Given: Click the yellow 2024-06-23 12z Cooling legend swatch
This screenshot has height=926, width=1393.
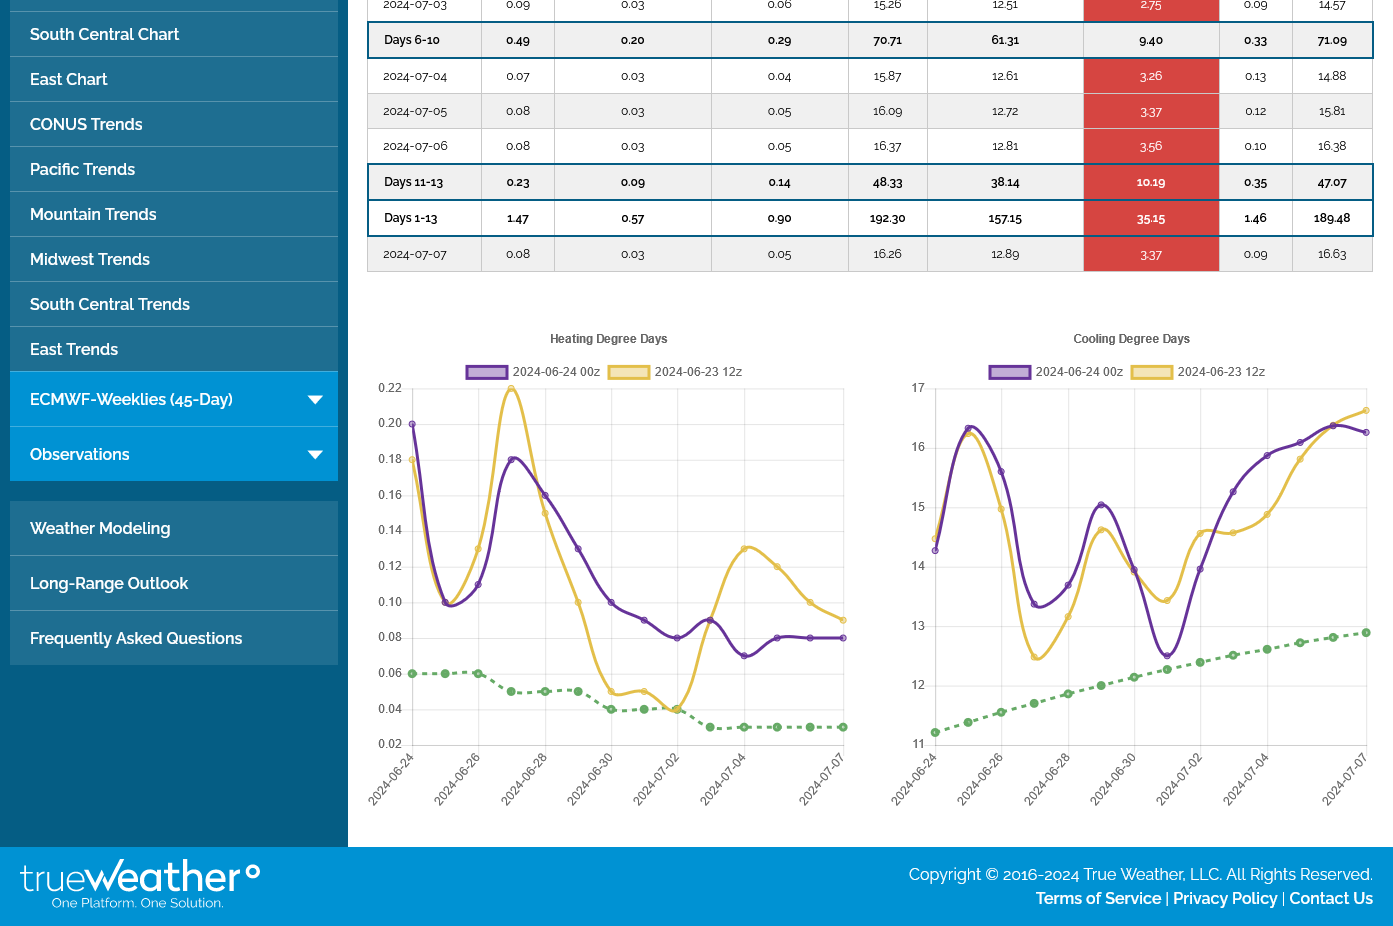Looking at the screenshot, I should [x=1151, y=372].
